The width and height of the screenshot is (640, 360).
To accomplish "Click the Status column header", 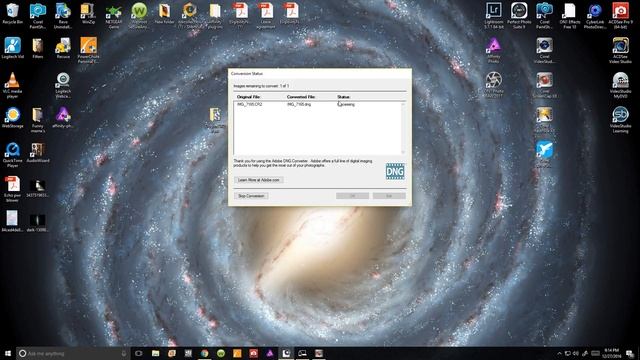I will [343, 97].
